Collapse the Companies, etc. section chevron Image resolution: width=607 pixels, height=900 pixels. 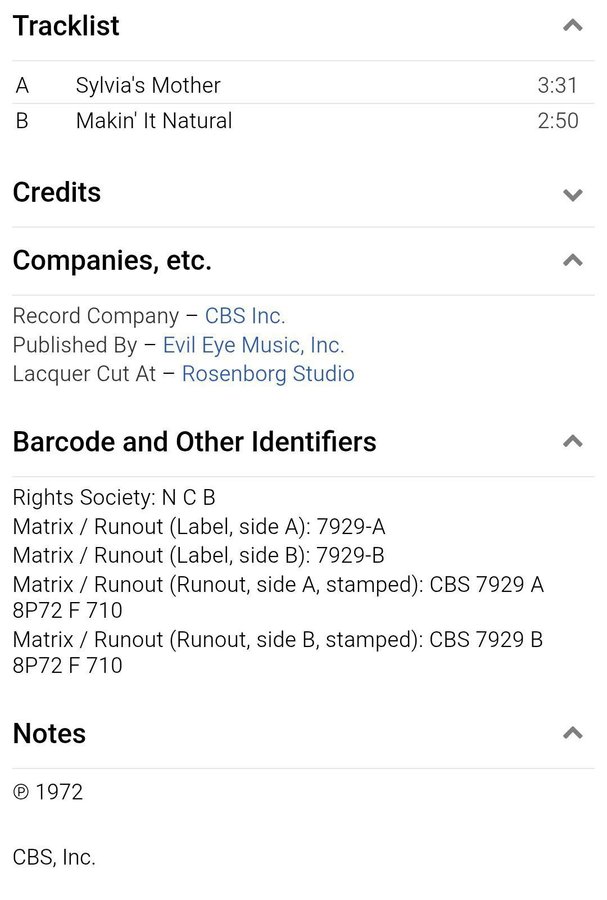pyautogui.click(x=573, y=261)
